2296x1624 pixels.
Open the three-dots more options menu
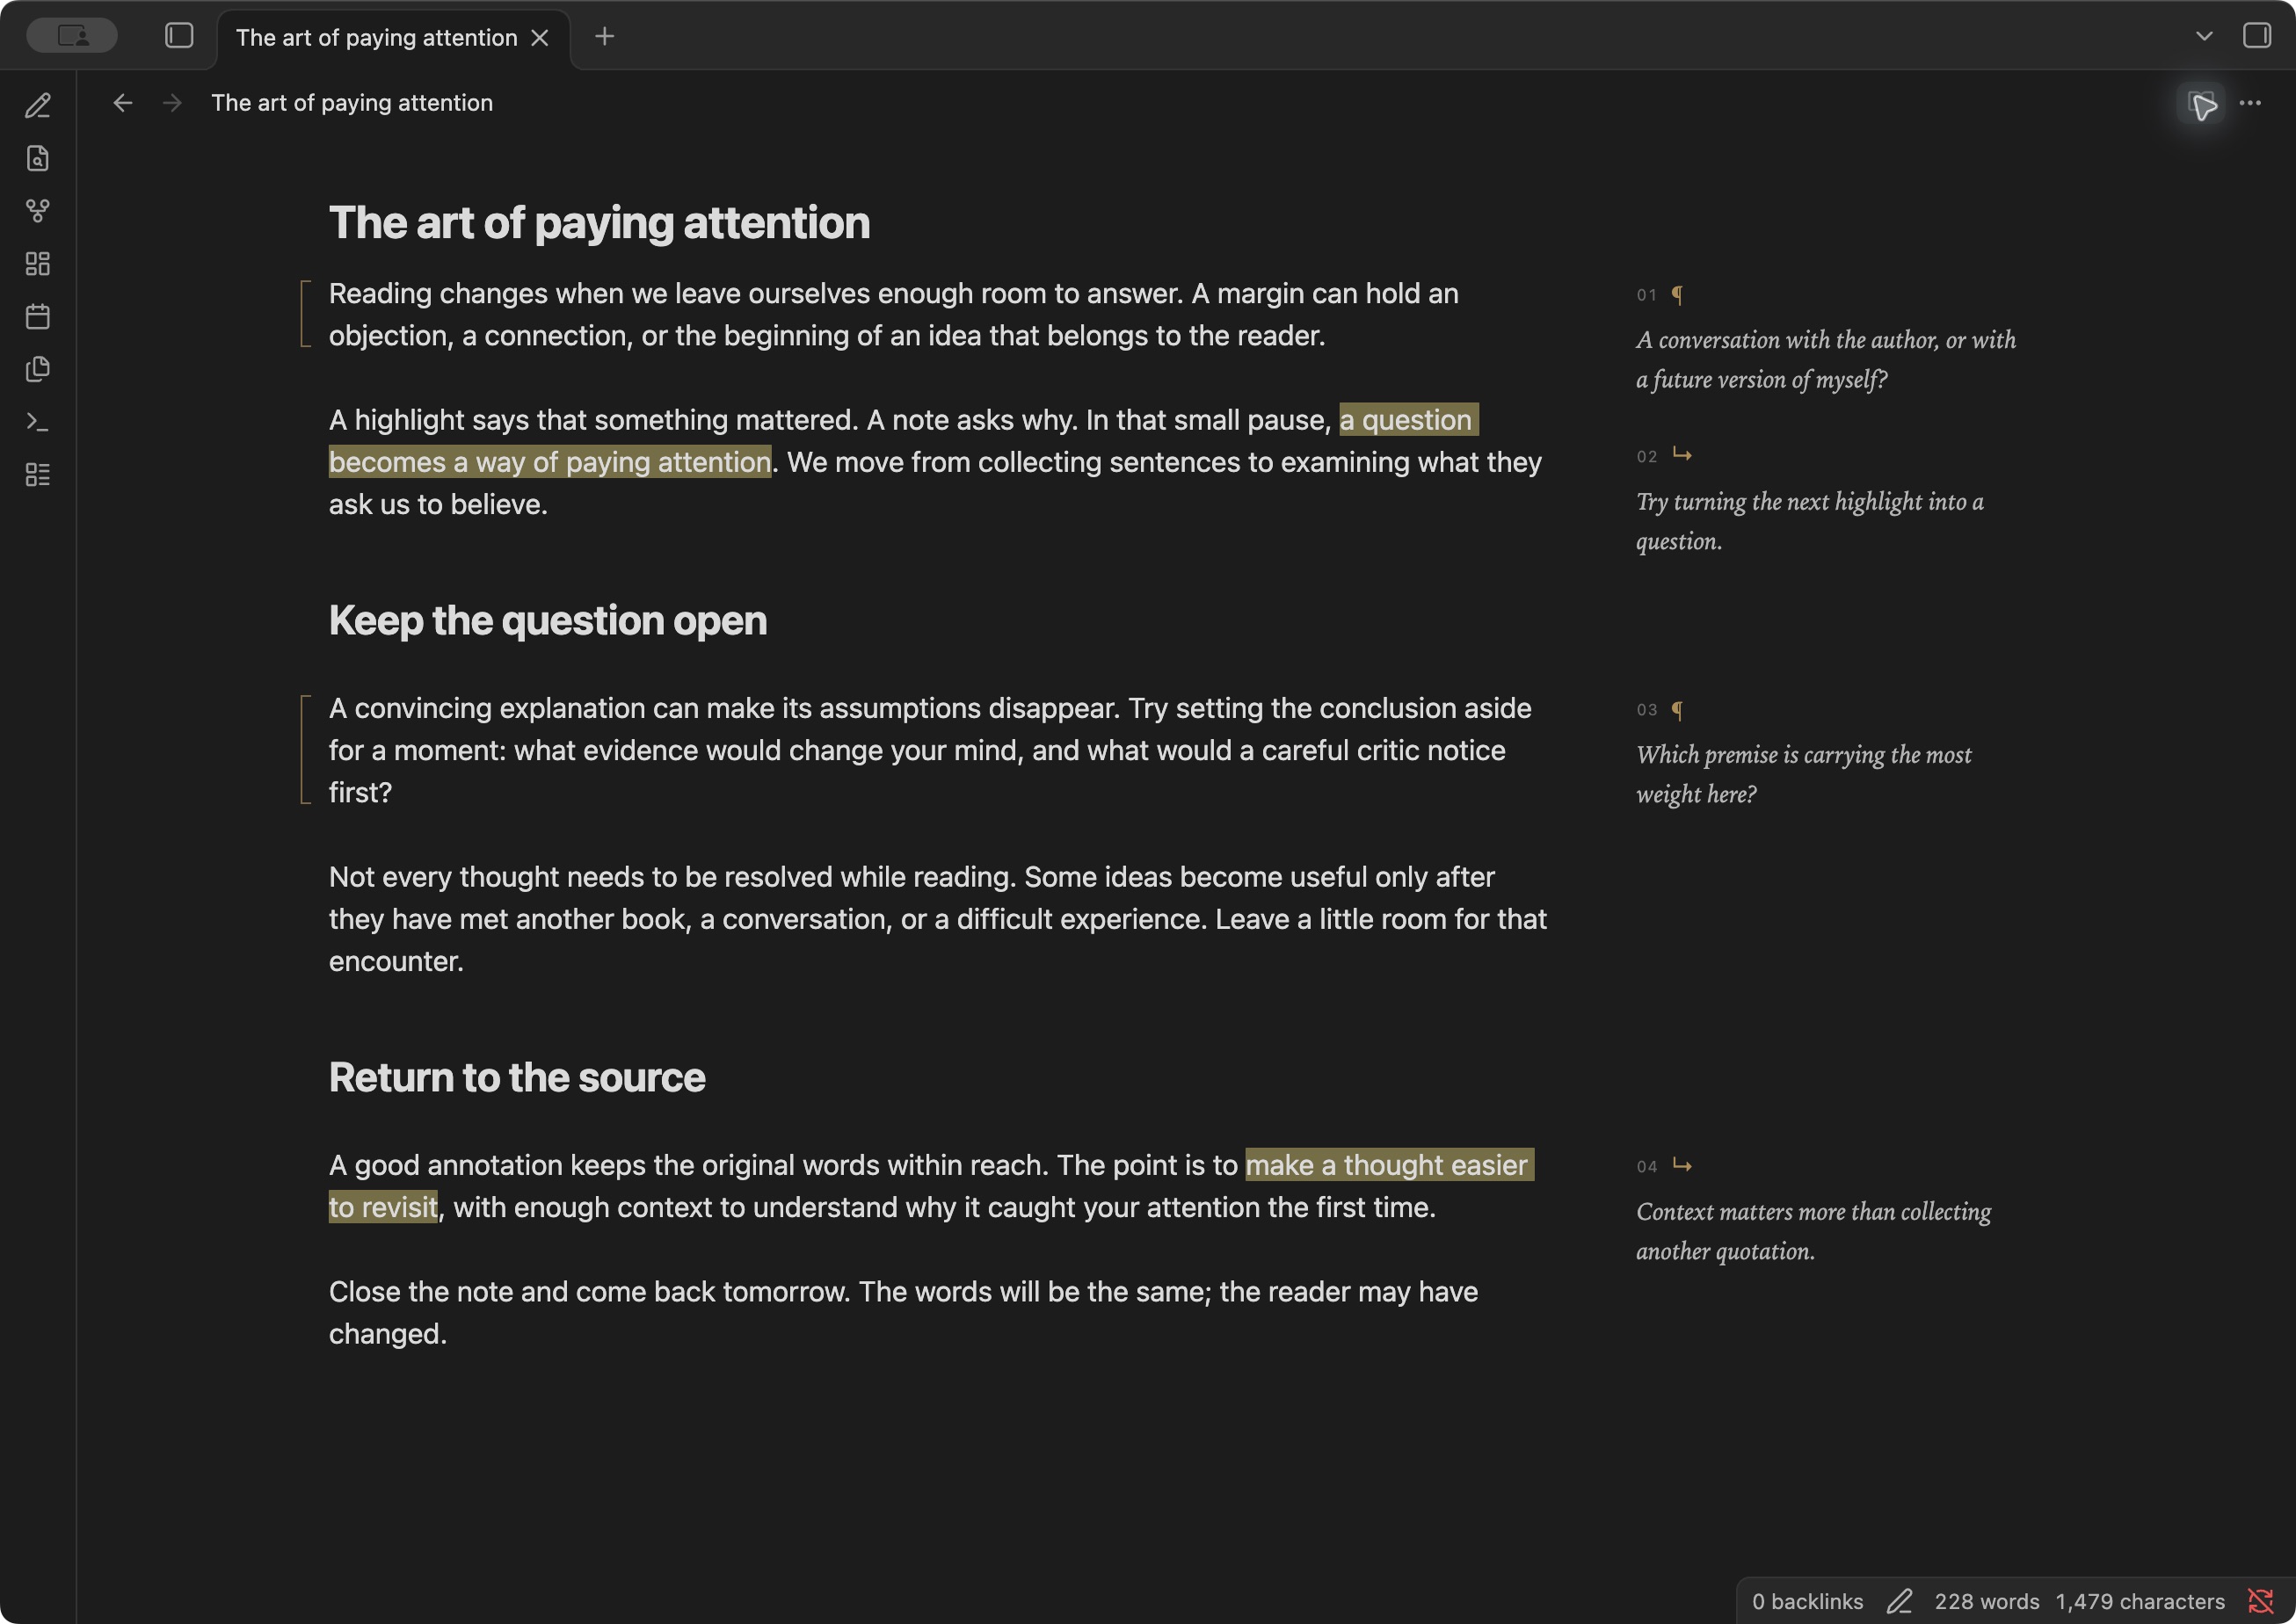point(2250,103)
